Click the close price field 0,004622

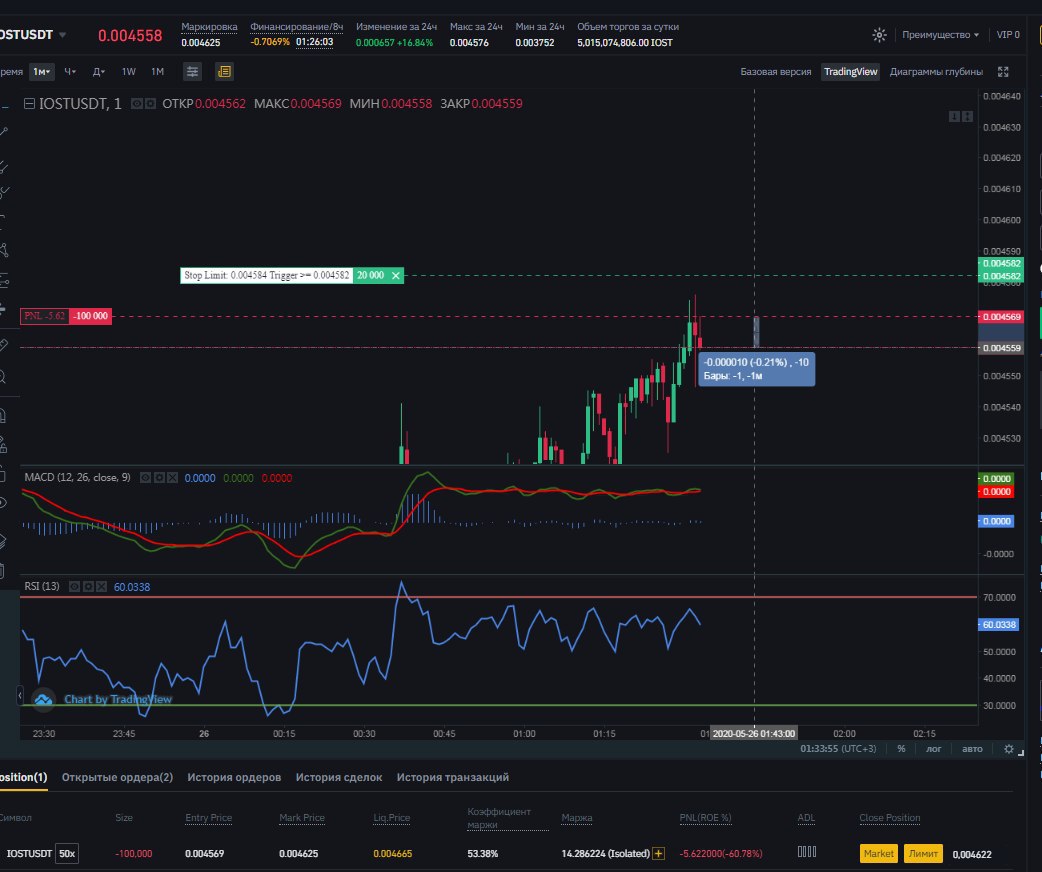972,854
